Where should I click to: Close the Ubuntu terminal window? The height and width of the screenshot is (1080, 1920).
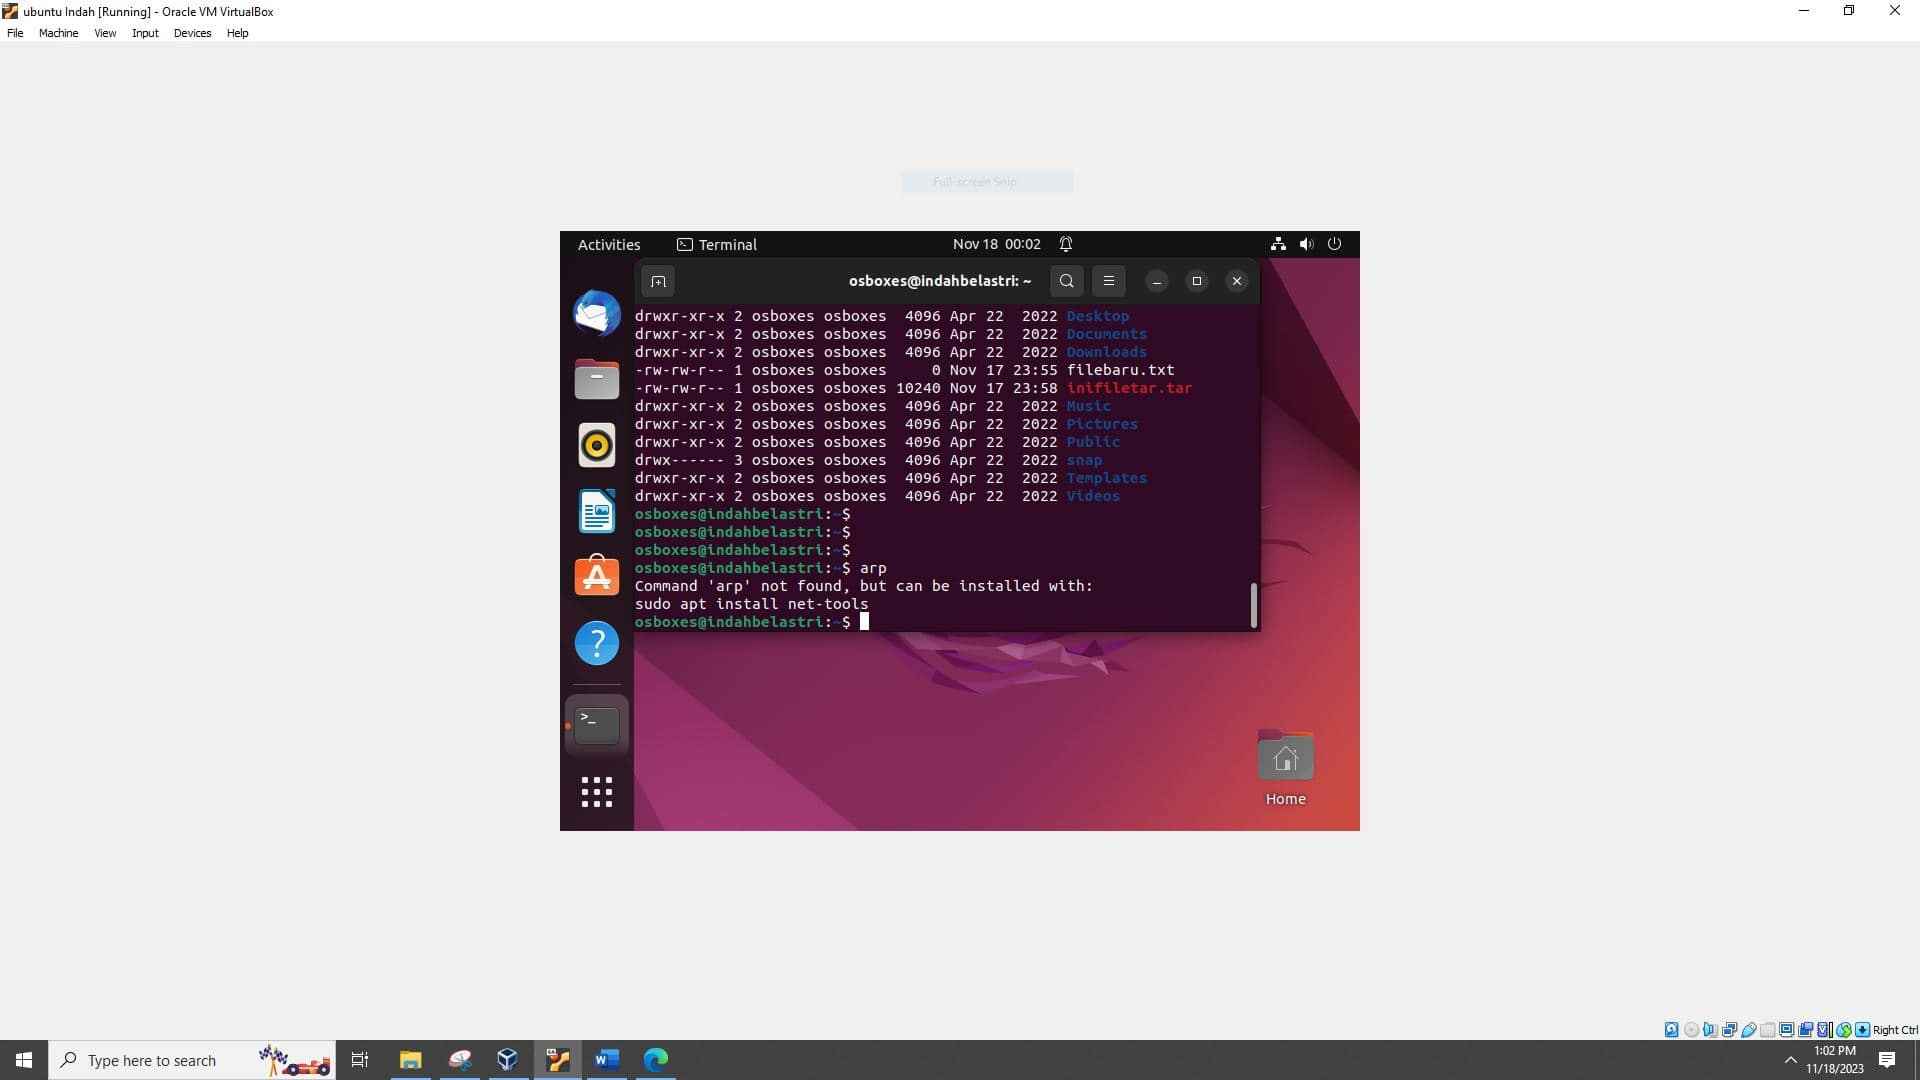1237,281
